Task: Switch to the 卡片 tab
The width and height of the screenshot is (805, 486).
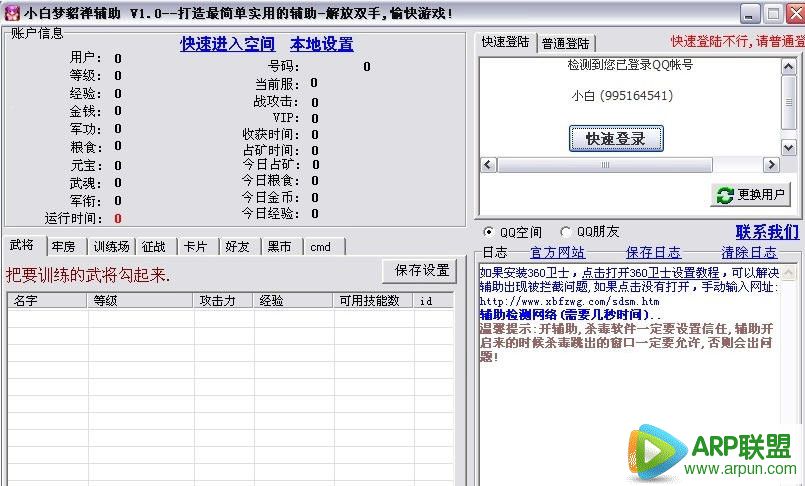Action: click(x=197, y=247)
